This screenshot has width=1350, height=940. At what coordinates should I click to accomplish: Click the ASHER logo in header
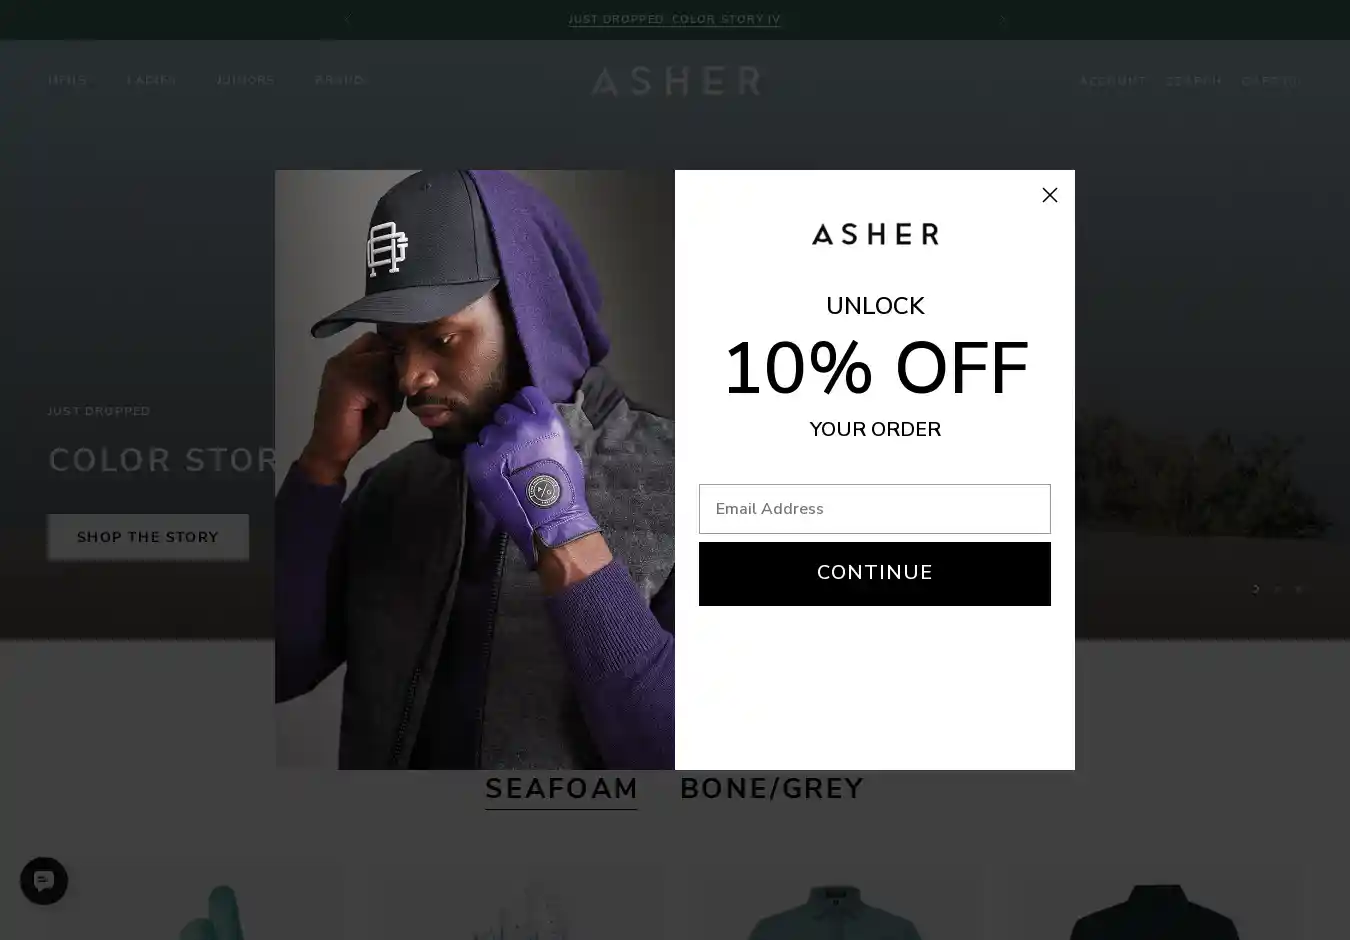click(x=675, y=81)
